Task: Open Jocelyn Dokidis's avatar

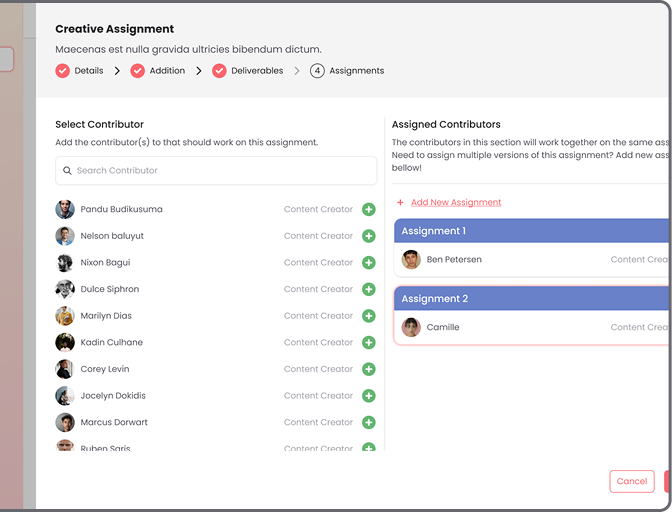Action: [x=65, y=395]
